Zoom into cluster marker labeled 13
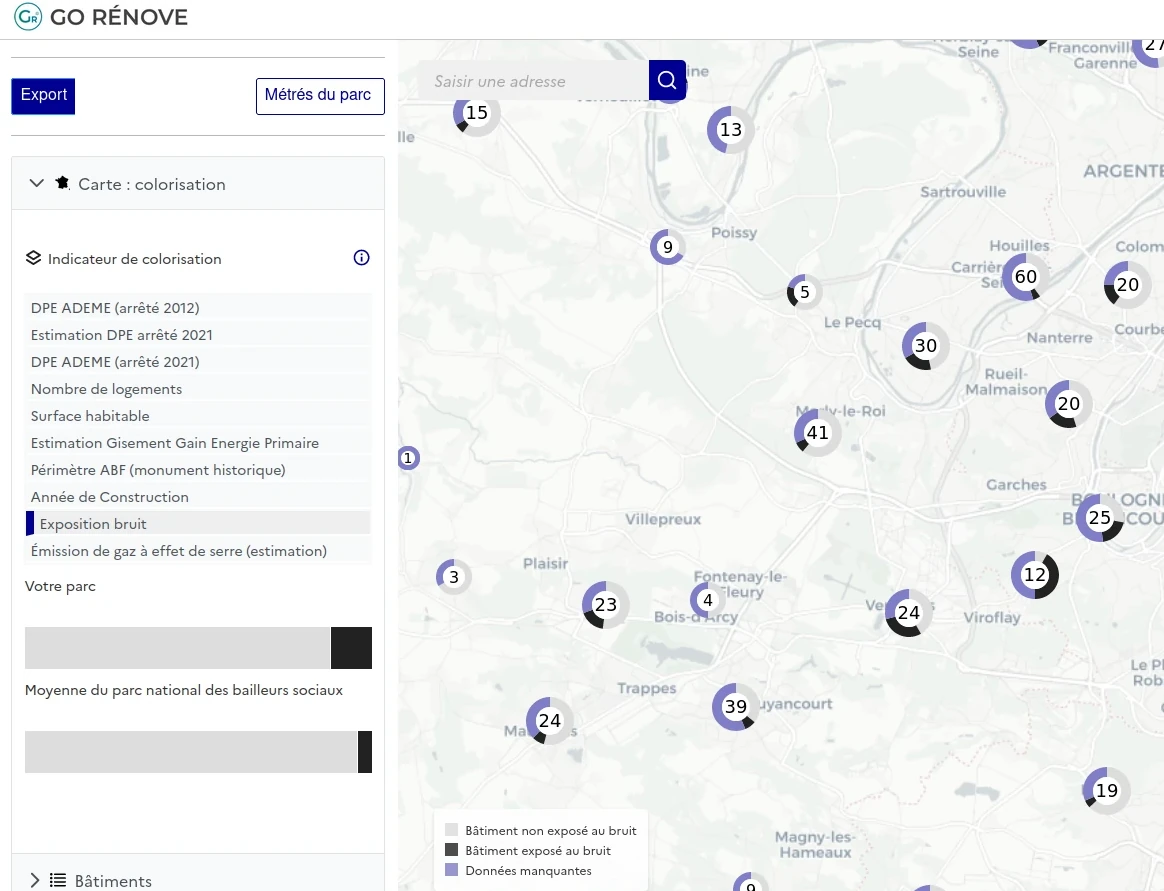 (730, 130)
